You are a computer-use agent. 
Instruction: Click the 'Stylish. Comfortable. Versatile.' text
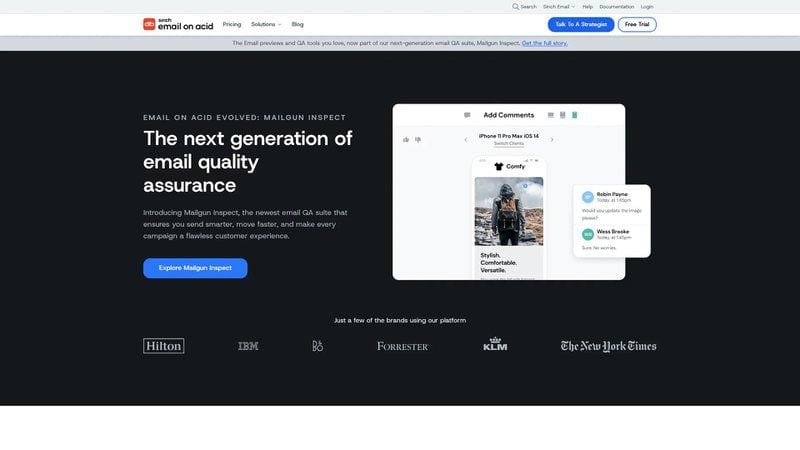tap(498, 263)
